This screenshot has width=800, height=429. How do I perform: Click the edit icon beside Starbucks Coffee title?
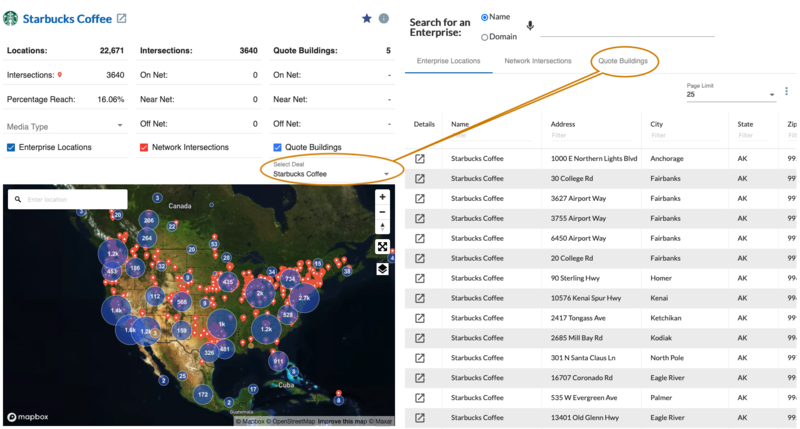tap(122, 18)
